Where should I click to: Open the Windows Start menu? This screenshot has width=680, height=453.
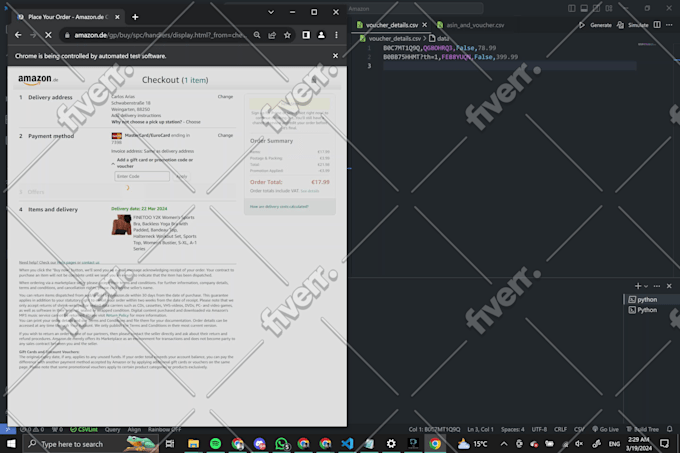click(11, 444)
